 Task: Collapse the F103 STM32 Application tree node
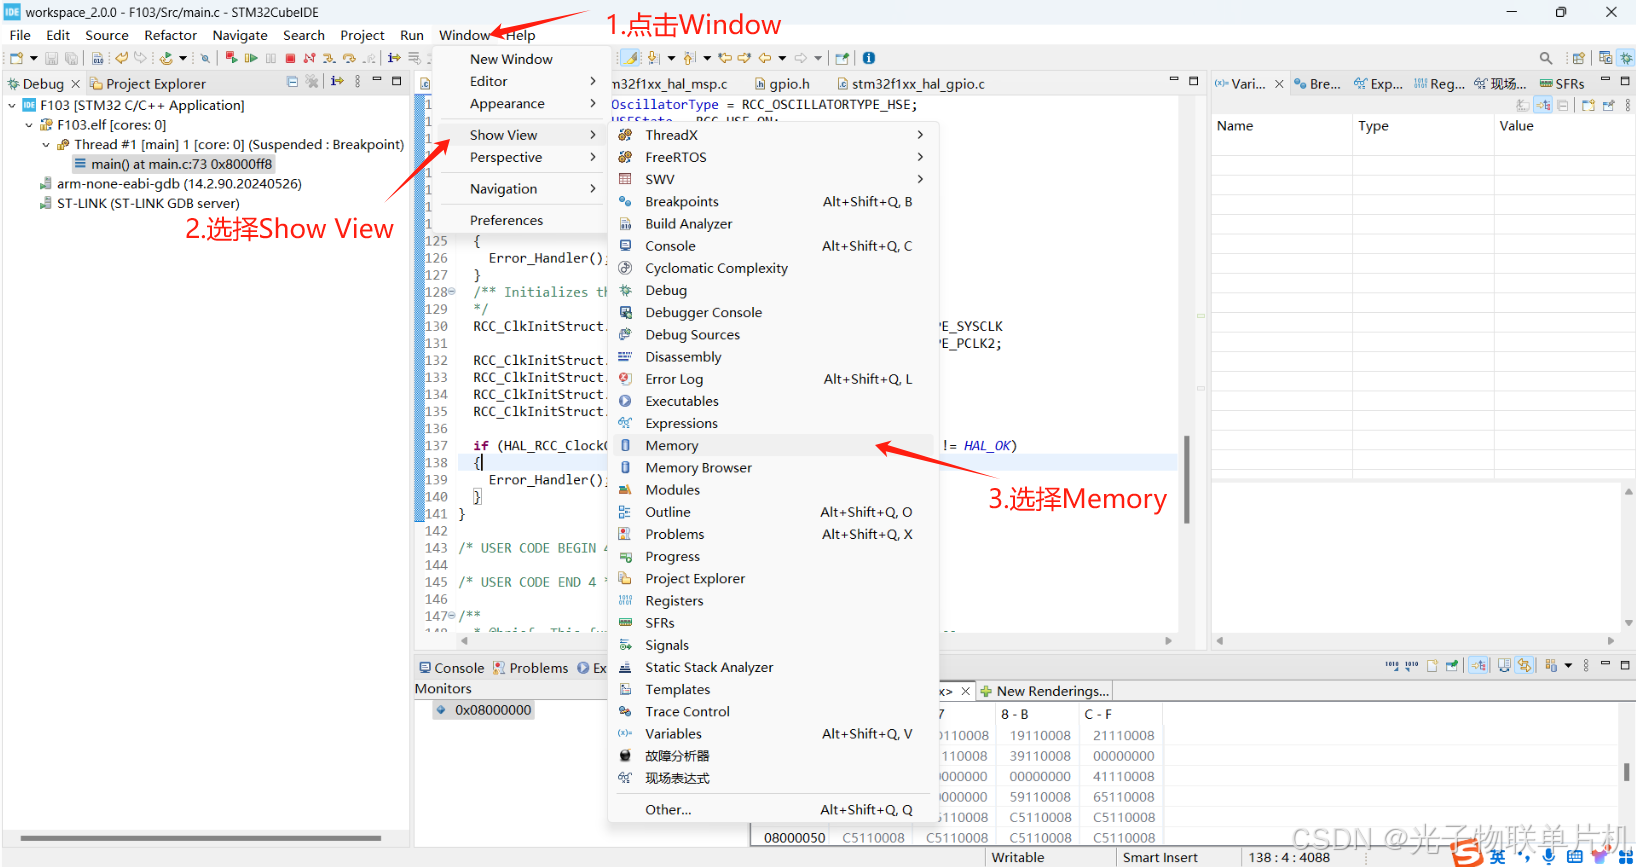tap(12, 105)
